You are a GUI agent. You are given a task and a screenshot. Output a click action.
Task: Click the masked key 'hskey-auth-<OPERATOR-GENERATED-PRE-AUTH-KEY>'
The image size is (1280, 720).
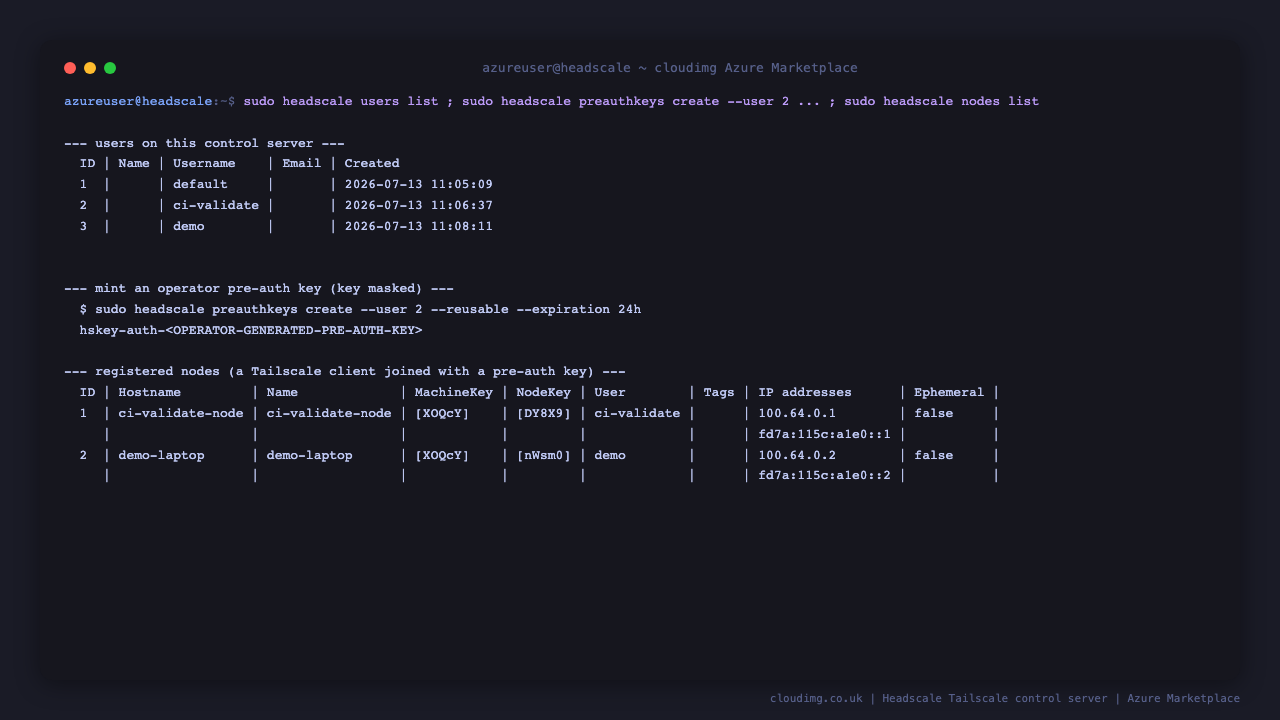click(x=251, y=330)
